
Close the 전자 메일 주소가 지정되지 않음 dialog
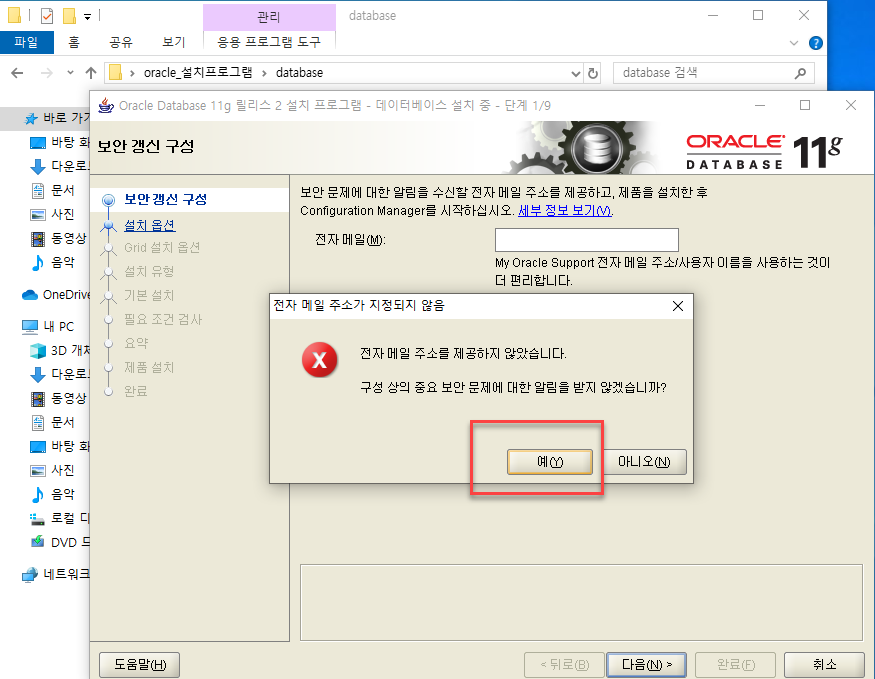click(x=677, y=306)
